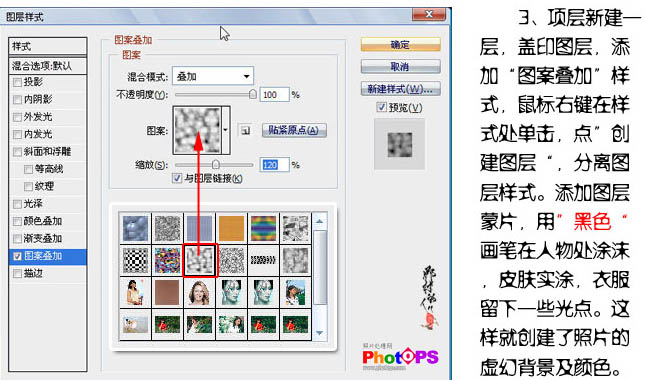Click the opacity value field showing 100
This screenshot has width=645, height=380.
pos(274,95)
